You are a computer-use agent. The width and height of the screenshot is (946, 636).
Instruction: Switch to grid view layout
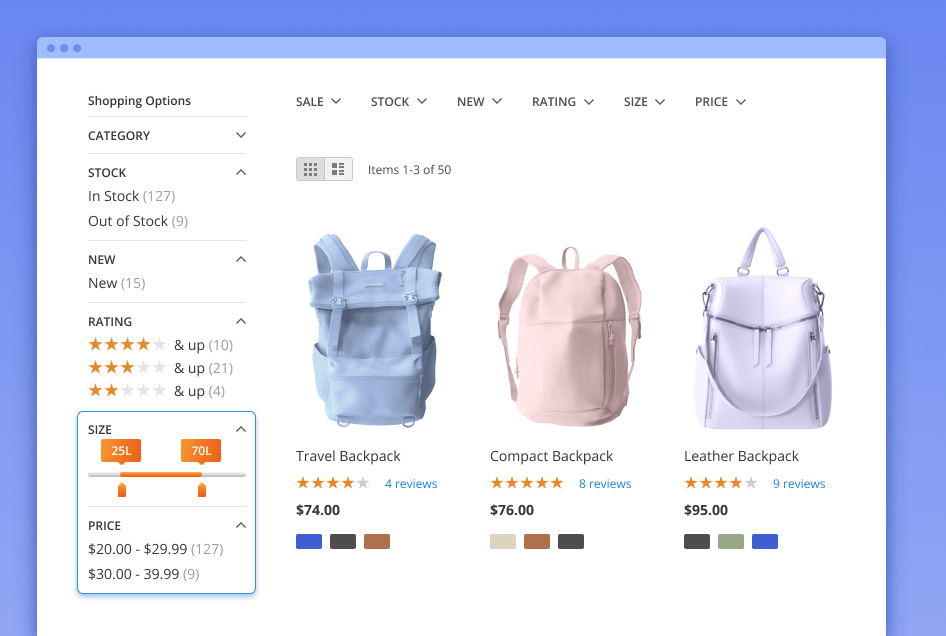click(310, 169)
